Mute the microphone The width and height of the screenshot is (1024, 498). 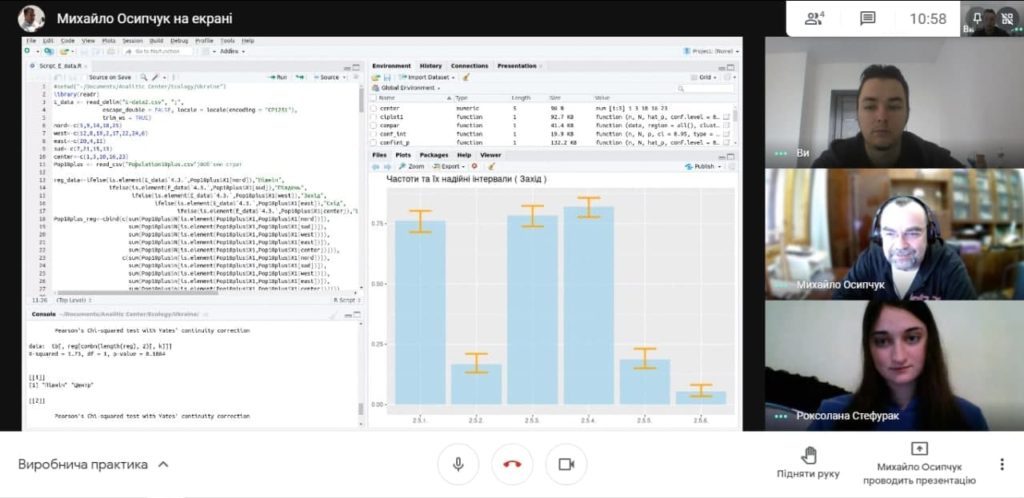(x=458, y=465)
